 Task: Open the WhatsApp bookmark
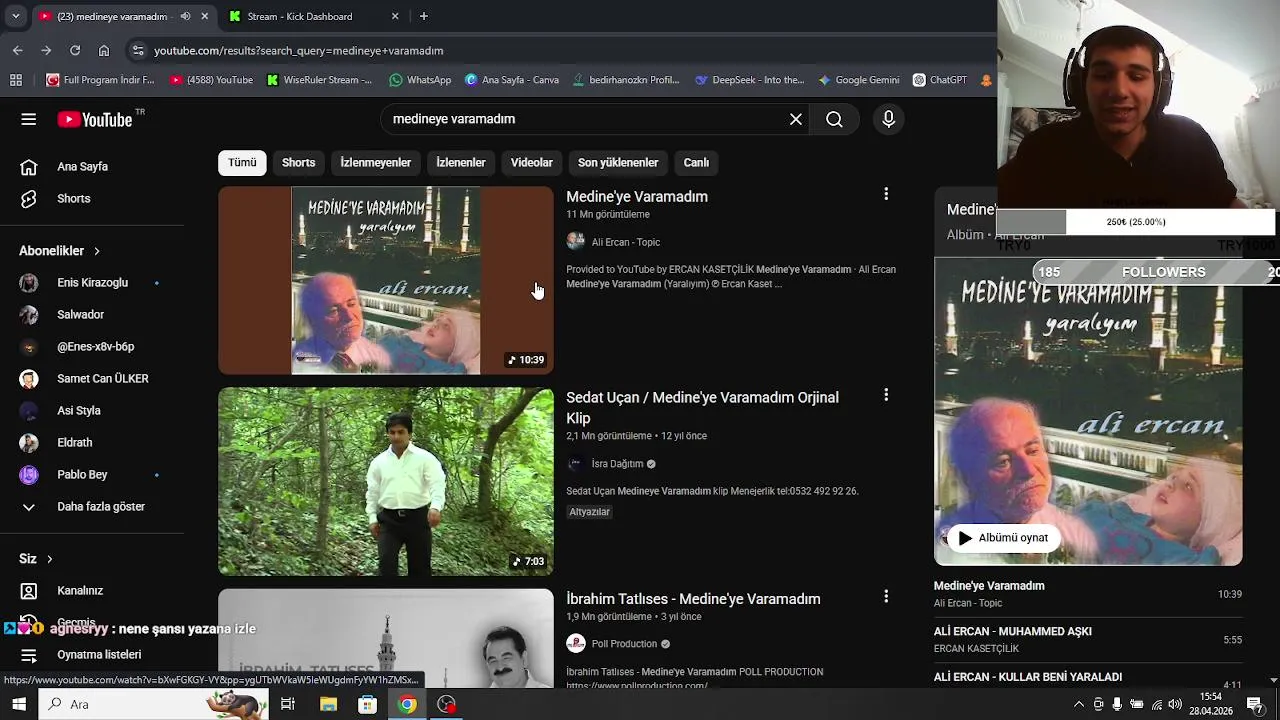click(x=420, y=80)
